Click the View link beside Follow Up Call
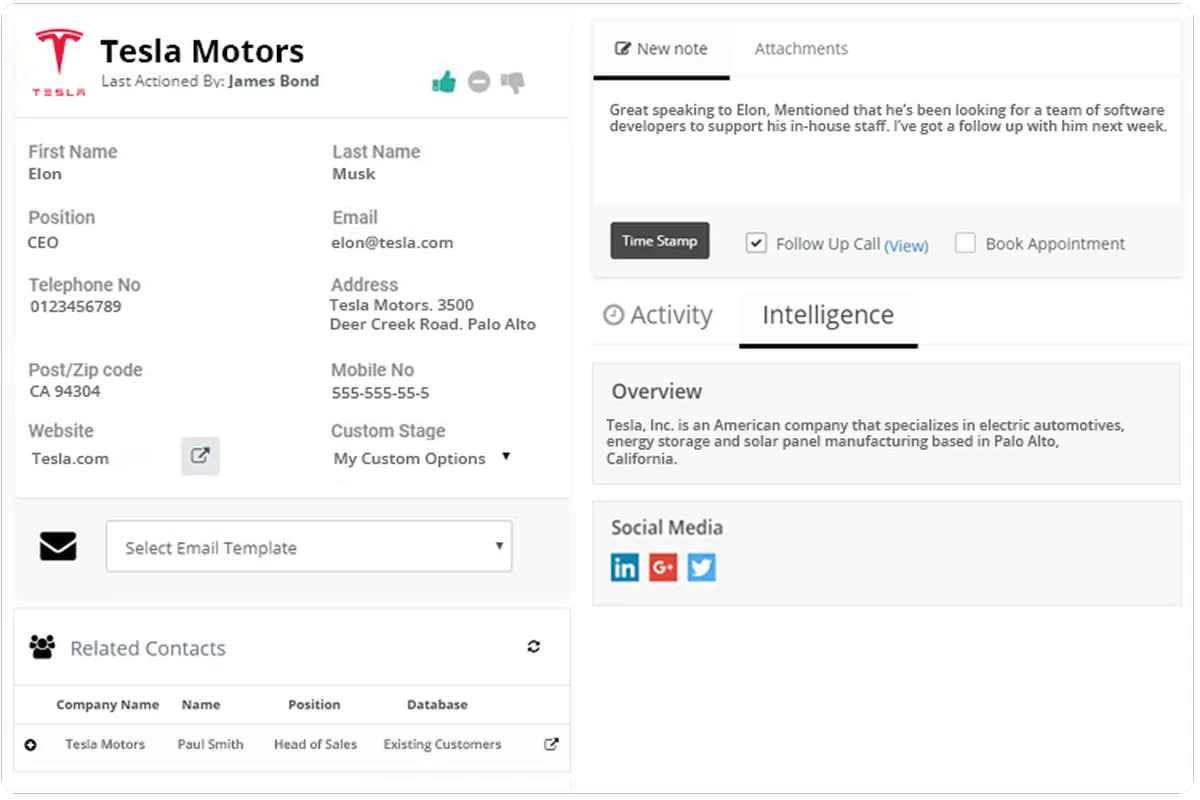Viewport: 1200px width, 800px height. pyautogui.click(x=906, y=245)
